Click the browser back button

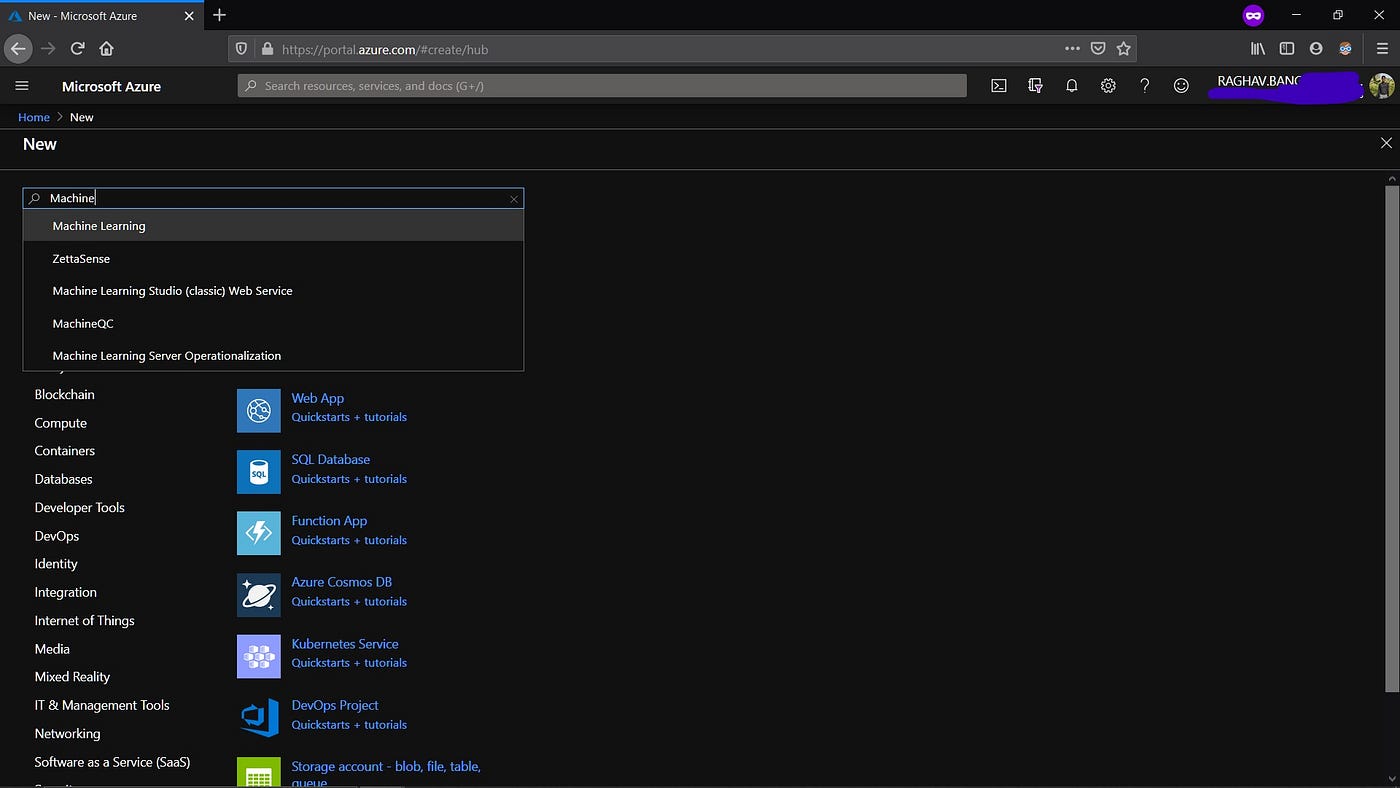point(18,48)
